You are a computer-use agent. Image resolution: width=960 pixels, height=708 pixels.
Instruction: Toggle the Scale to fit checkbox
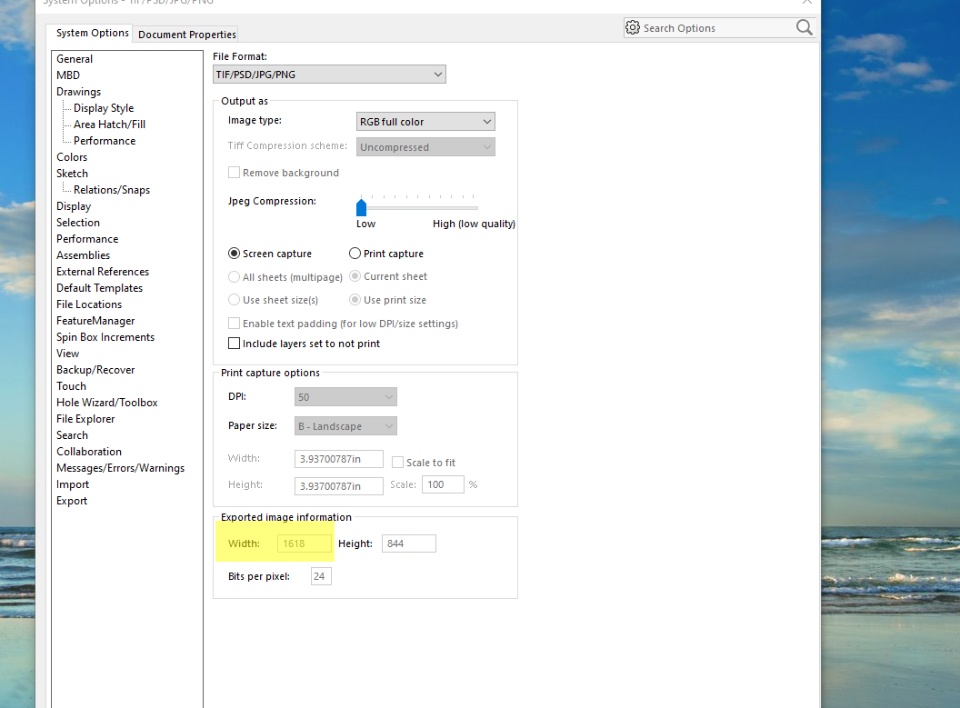(397, 462)
